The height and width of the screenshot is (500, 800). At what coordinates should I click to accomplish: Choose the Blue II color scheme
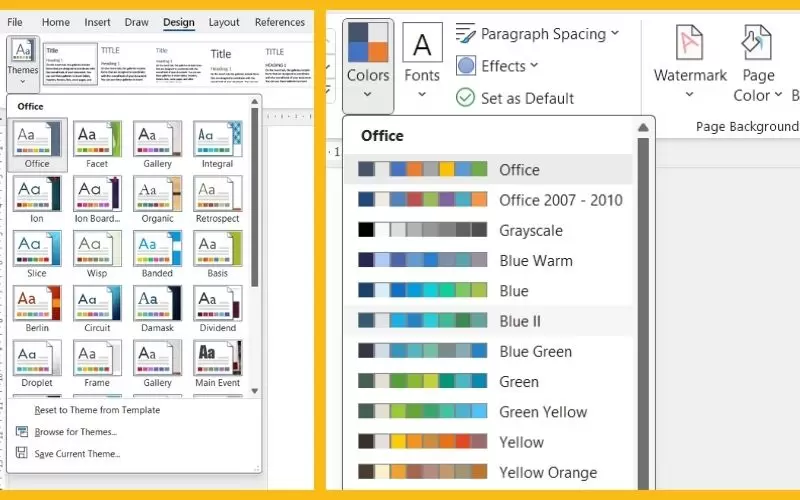(x=488, y=321)
